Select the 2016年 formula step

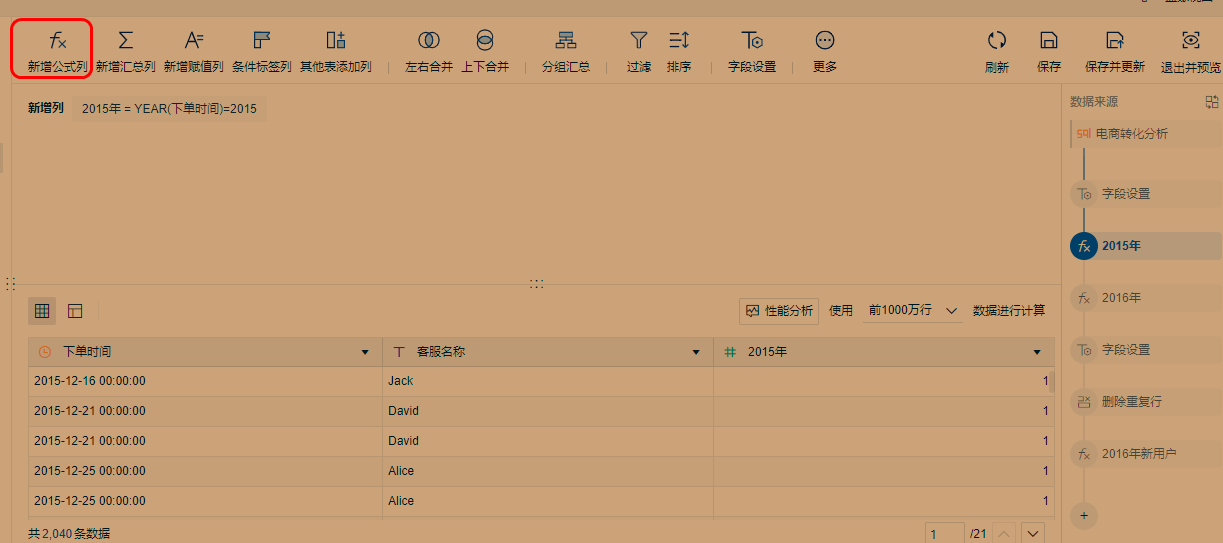[1146, 298]
